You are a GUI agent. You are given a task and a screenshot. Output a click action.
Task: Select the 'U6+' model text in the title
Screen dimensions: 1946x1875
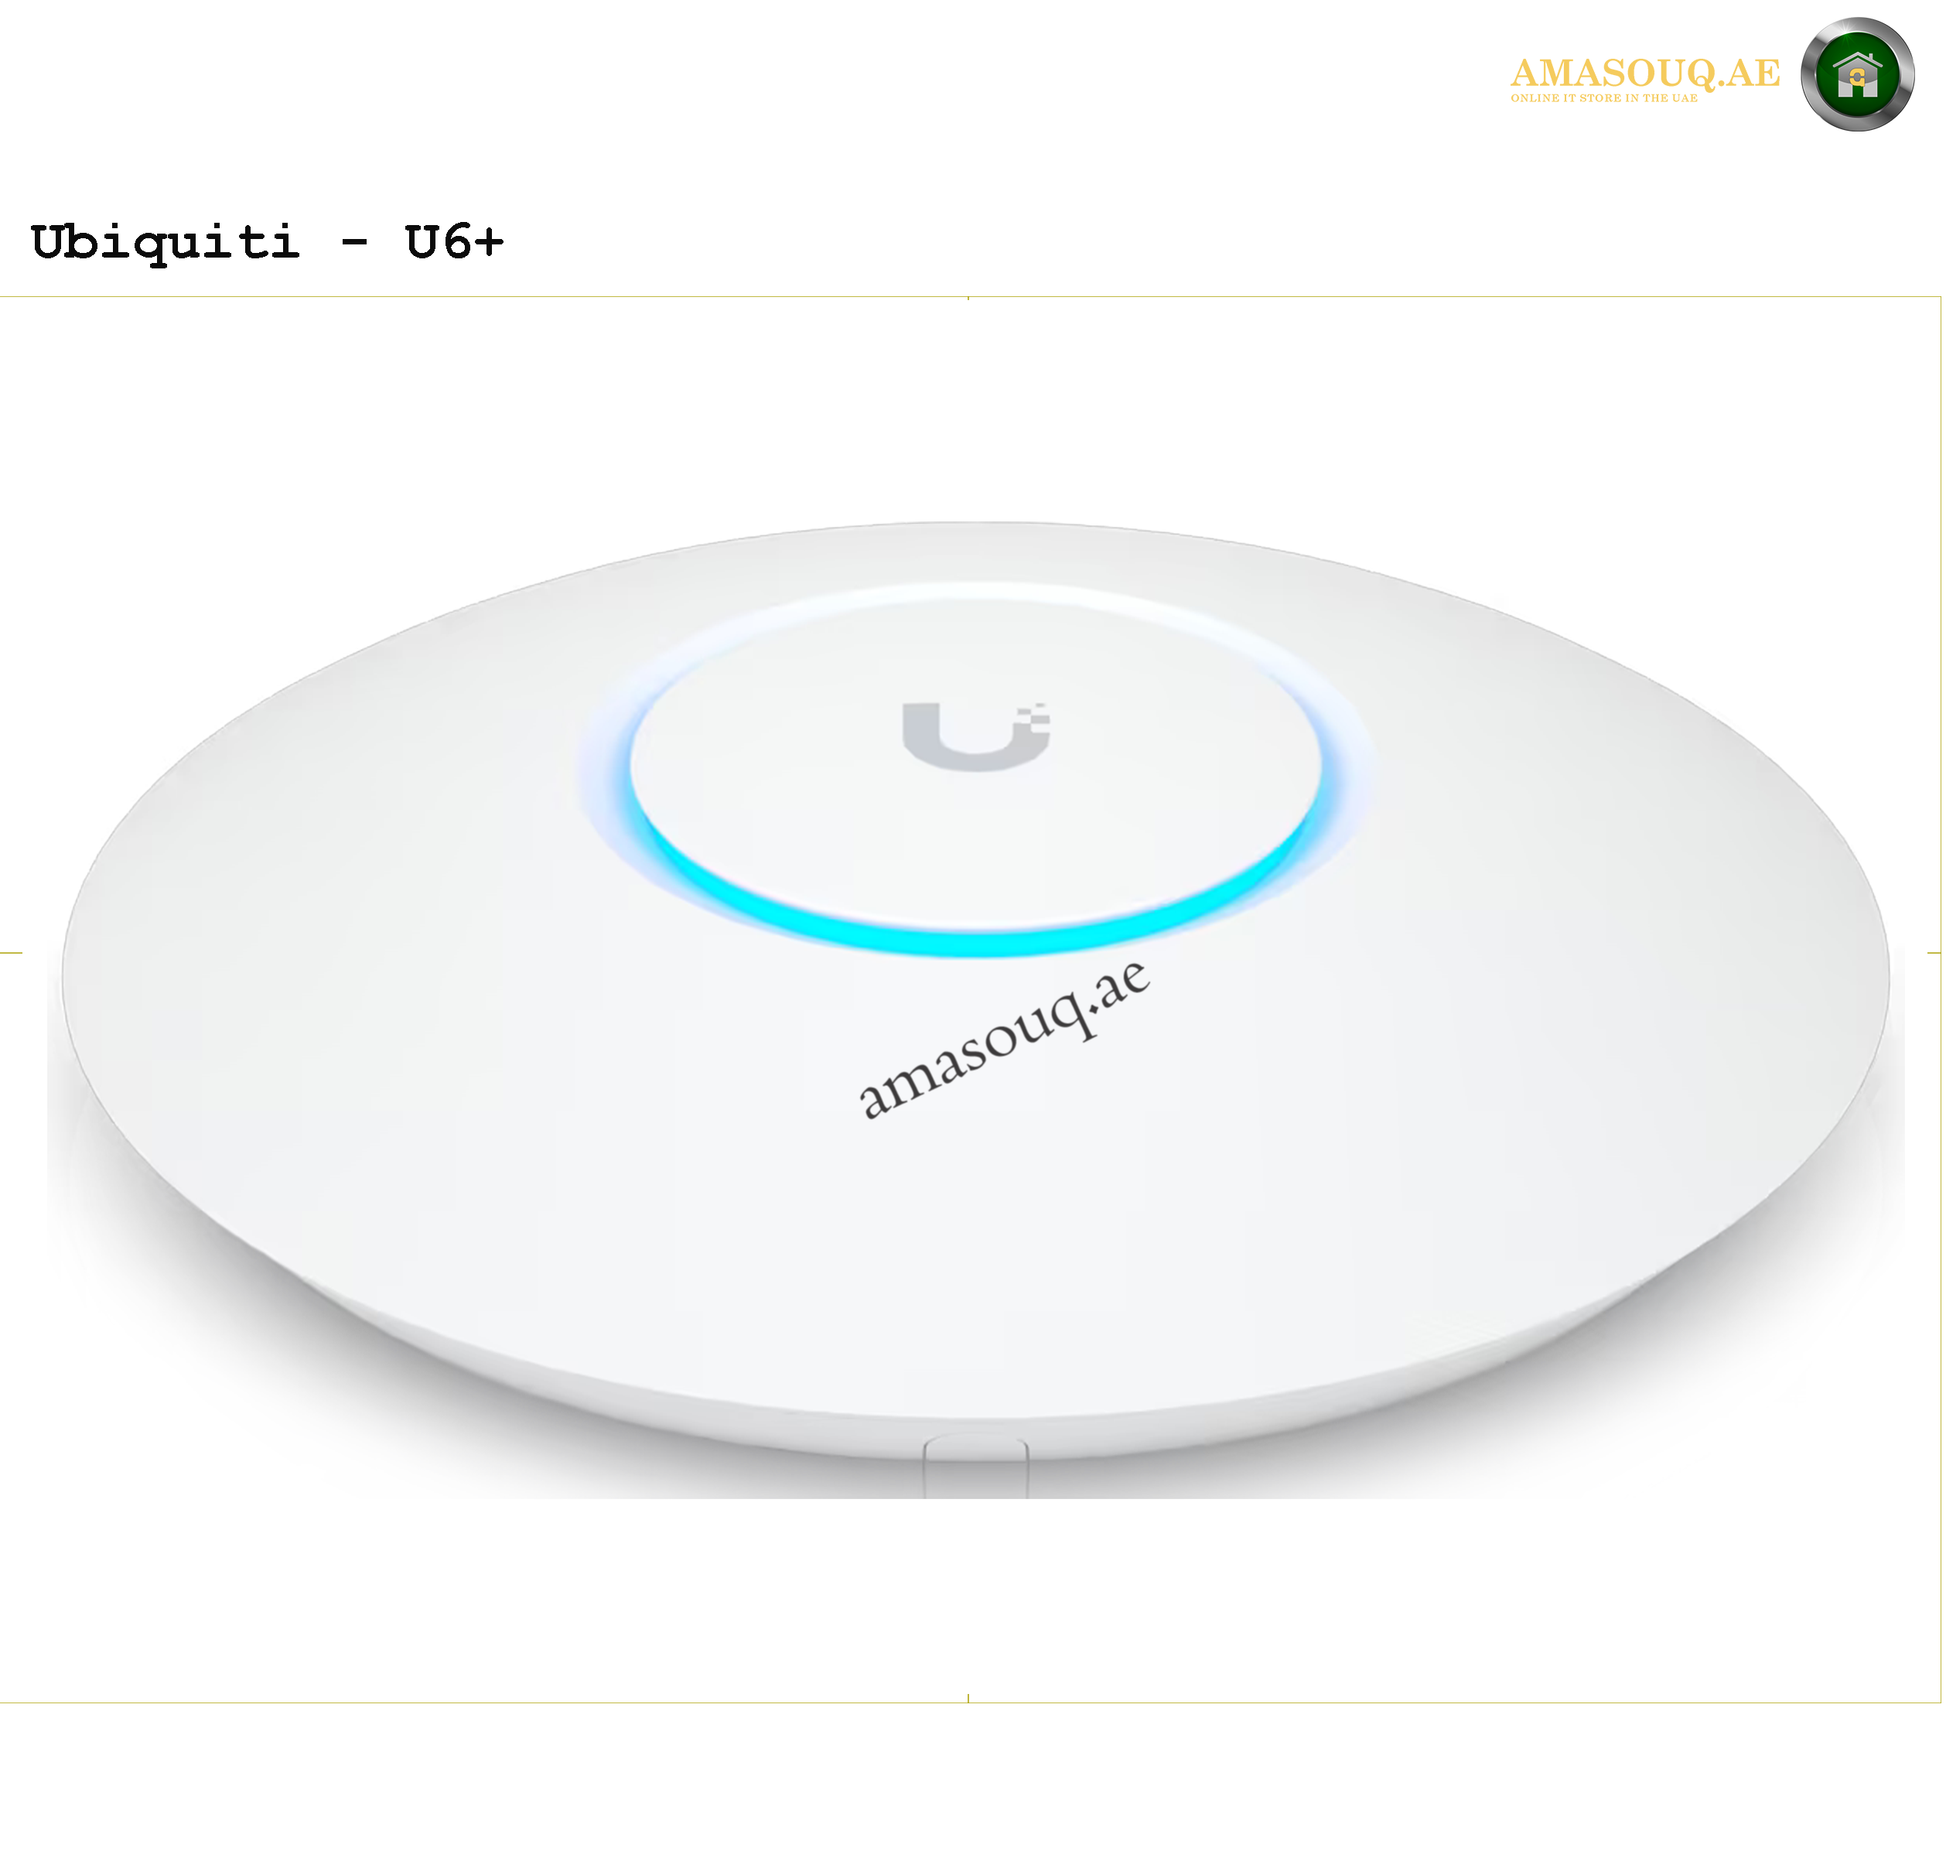pos(454,242)
